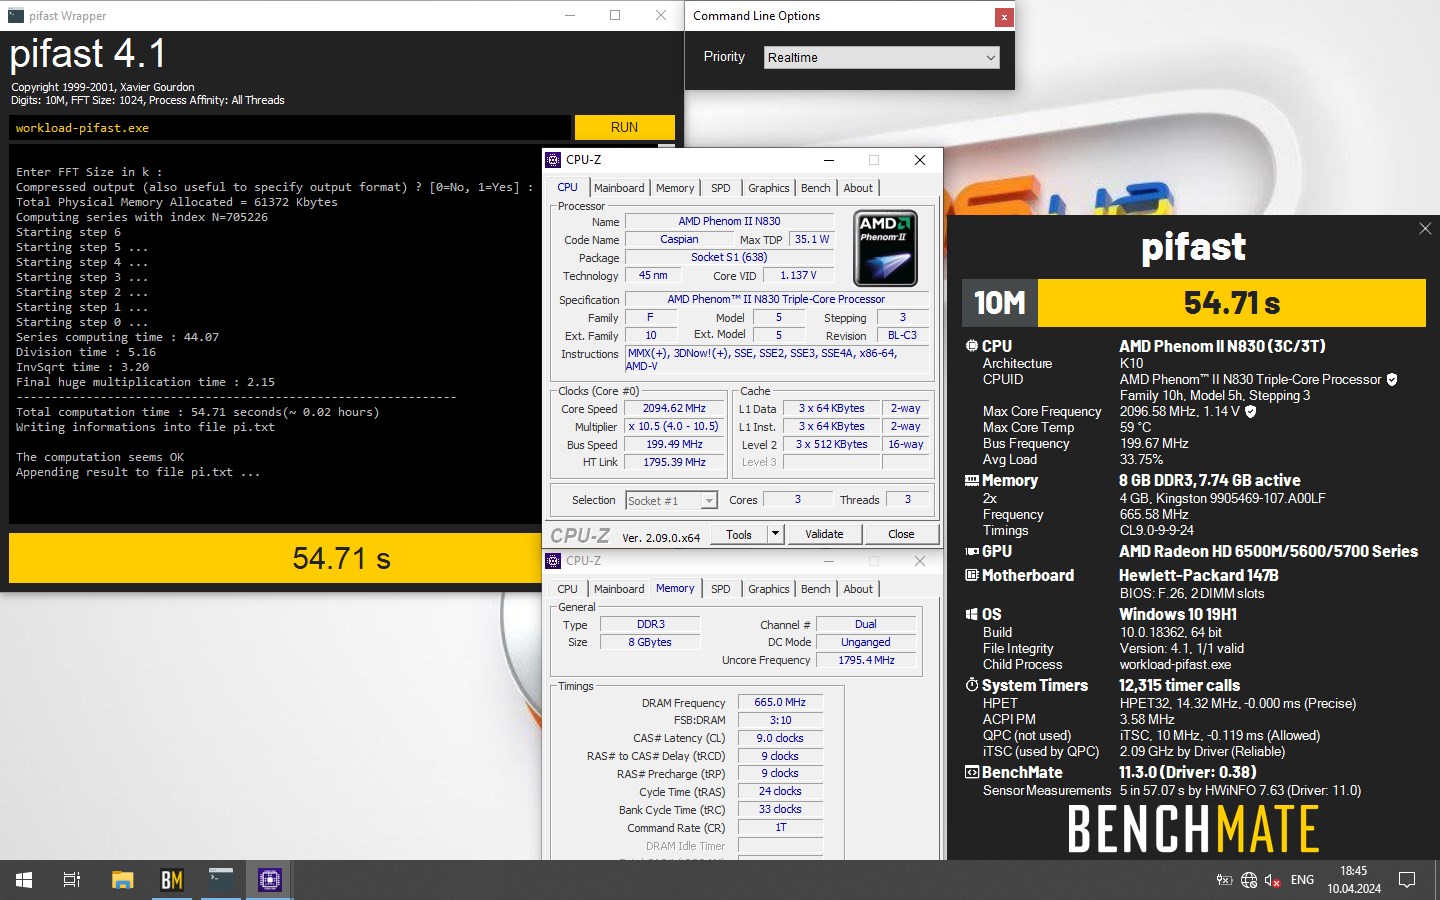Select Bench tab in lower CPU-Z window
Screen dimensions: 1440x900
coord(815,589)
